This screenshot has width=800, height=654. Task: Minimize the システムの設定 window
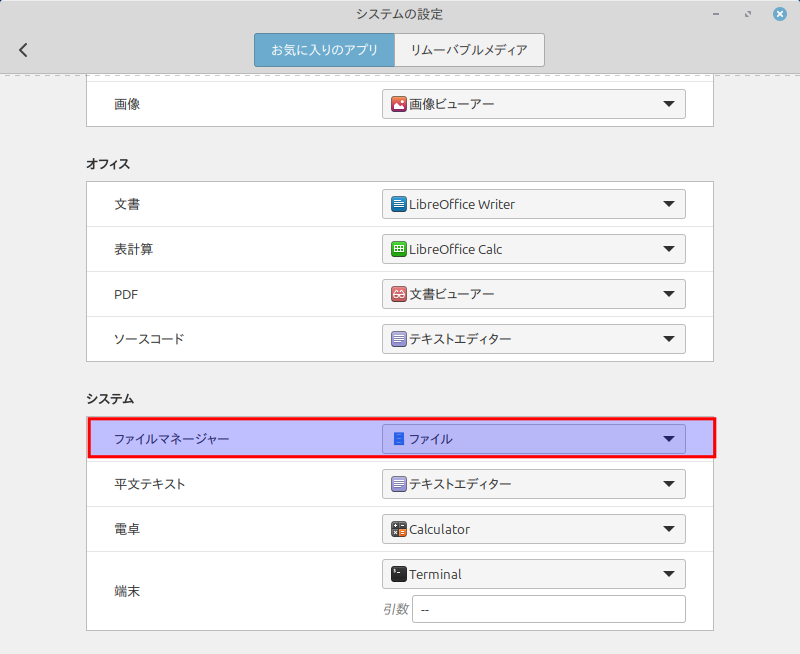tap(717, 14)
